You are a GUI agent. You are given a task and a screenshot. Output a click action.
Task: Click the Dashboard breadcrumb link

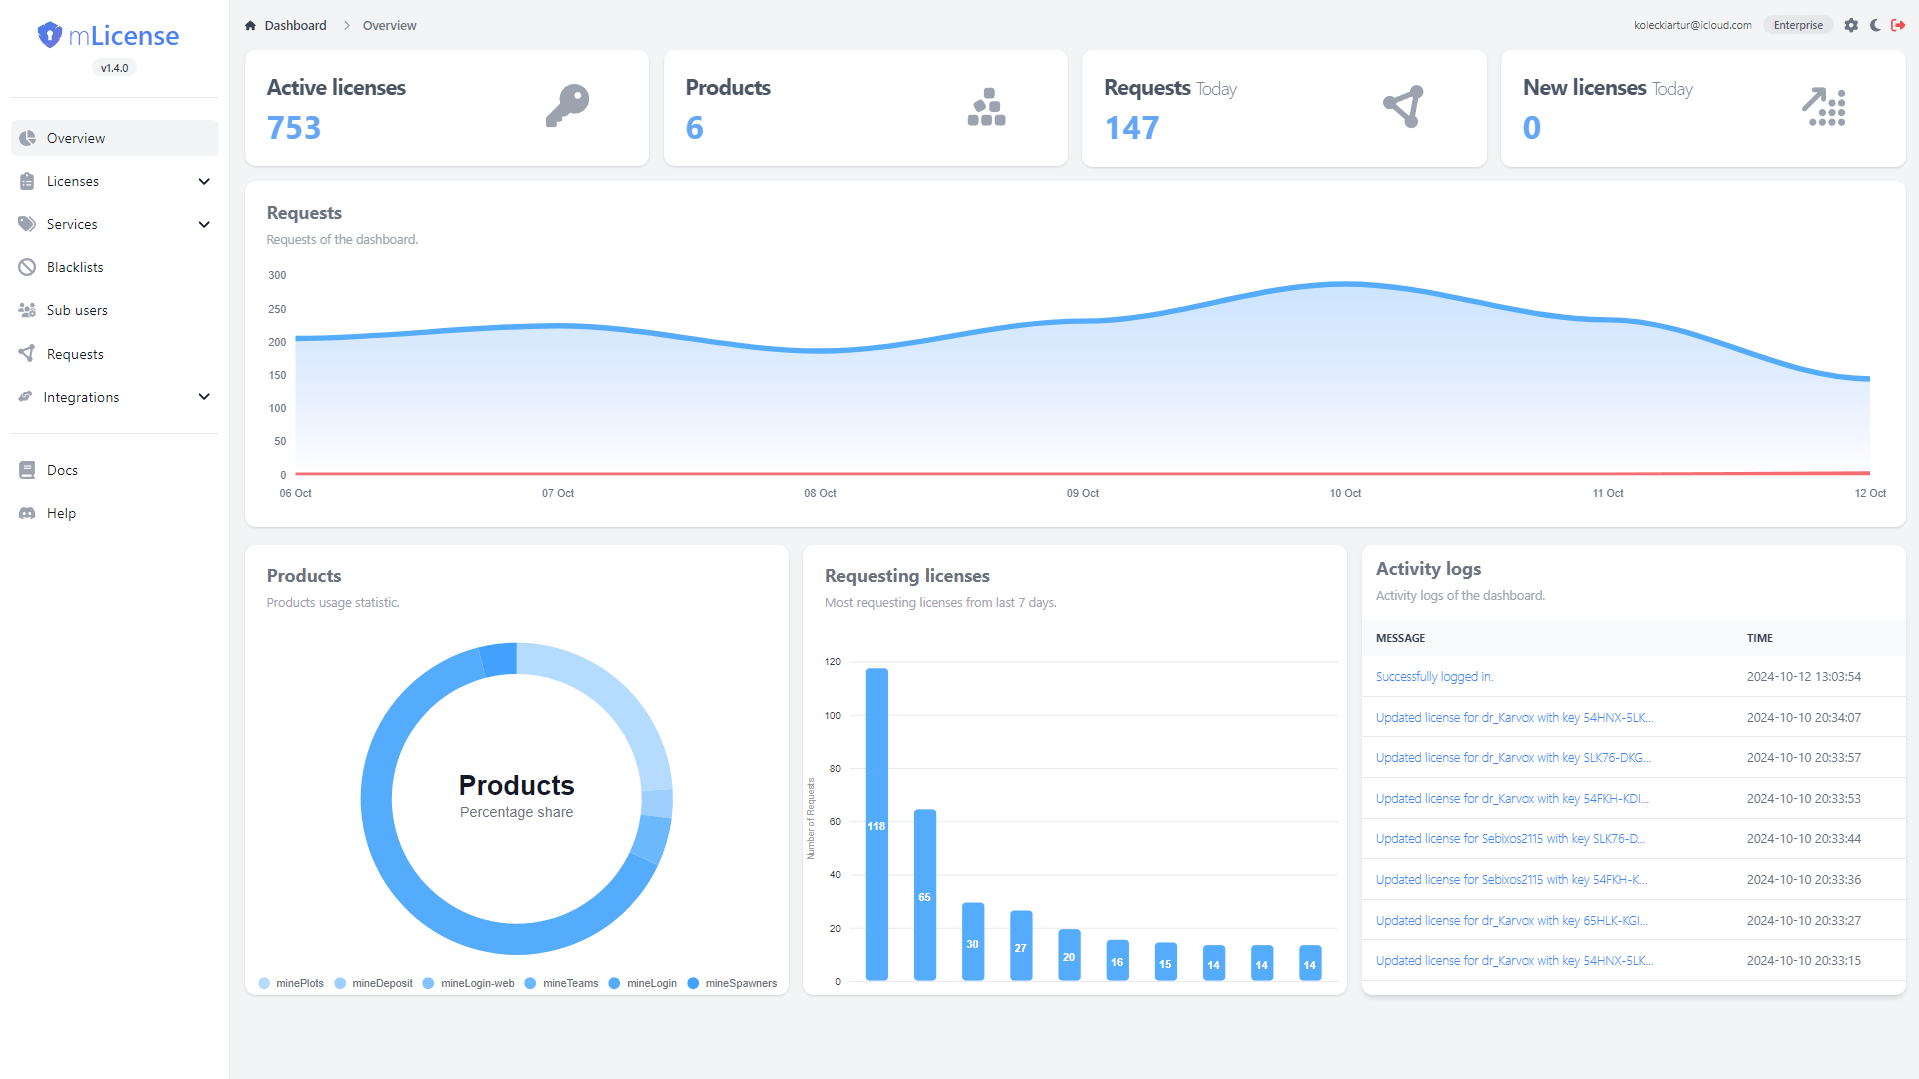click(295, 26)
